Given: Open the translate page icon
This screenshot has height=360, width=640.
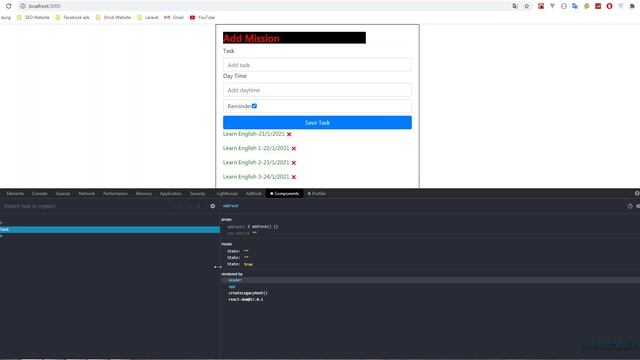Looking at the screenshot, I should click(x=515, y=6).
